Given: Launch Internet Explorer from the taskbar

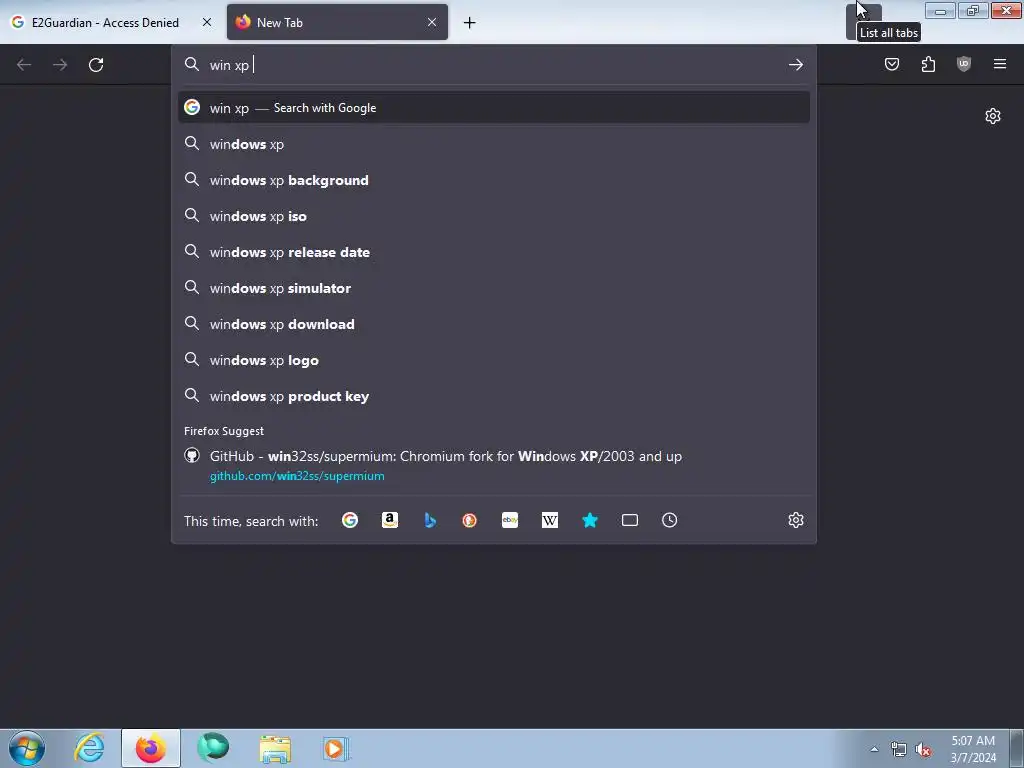Looking at the screenshot, I should (89, 748).
